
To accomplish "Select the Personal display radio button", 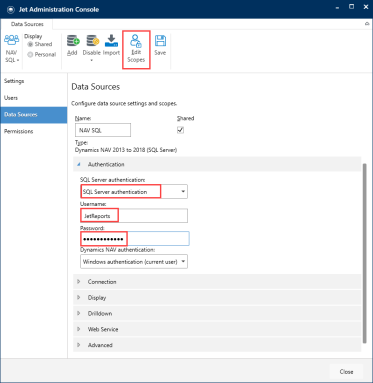I will pyautogui.click(x=30, y=55).
